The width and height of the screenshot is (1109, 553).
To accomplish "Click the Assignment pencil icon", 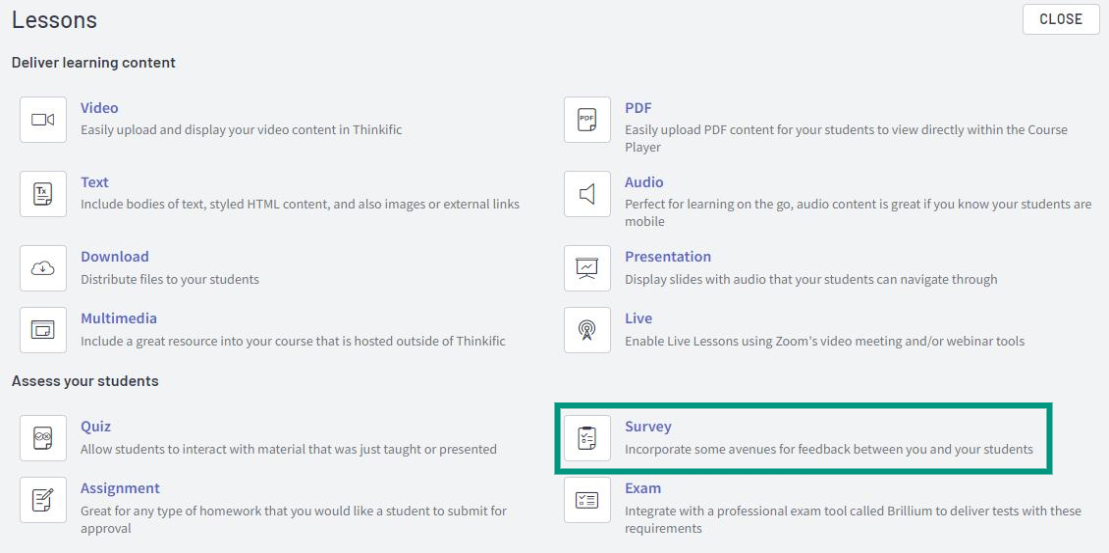I will point(43,499).
